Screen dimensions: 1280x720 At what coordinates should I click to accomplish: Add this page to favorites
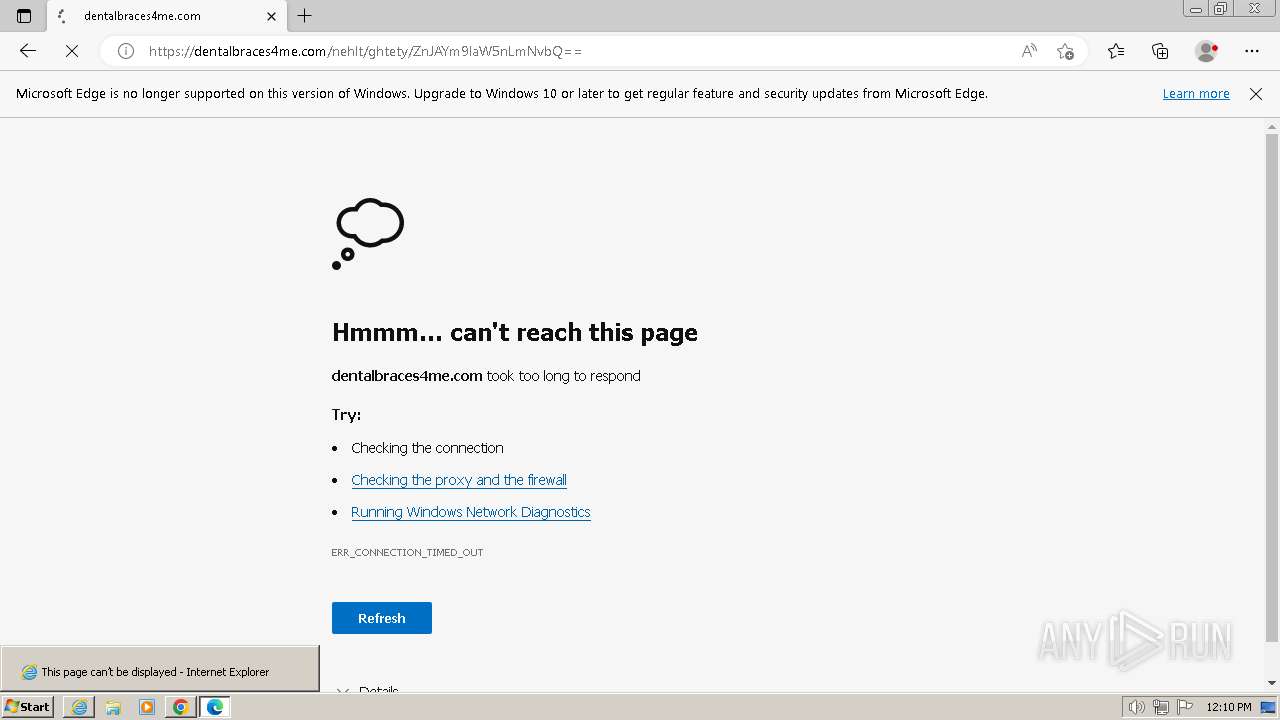click(x=1065, y=51)
